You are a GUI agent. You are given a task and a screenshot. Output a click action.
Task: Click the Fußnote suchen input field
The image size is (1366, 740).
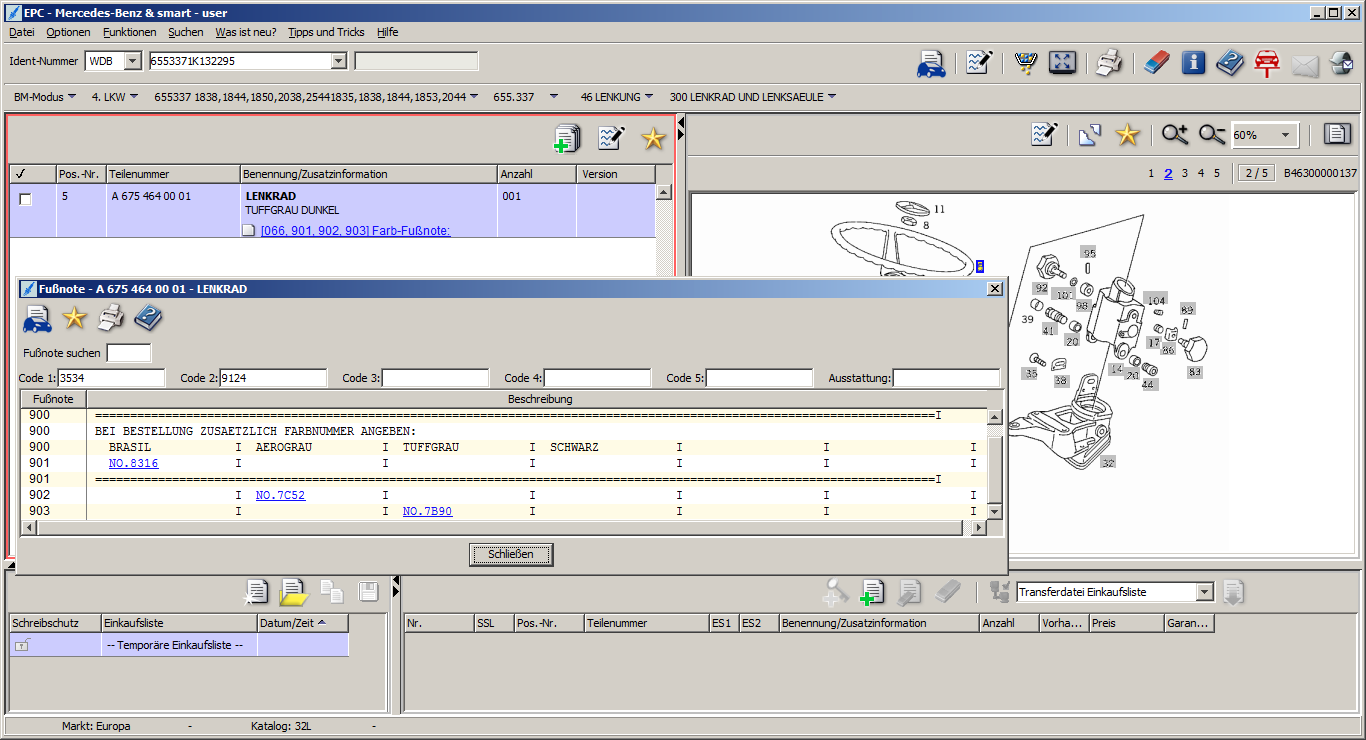[129, 352]
